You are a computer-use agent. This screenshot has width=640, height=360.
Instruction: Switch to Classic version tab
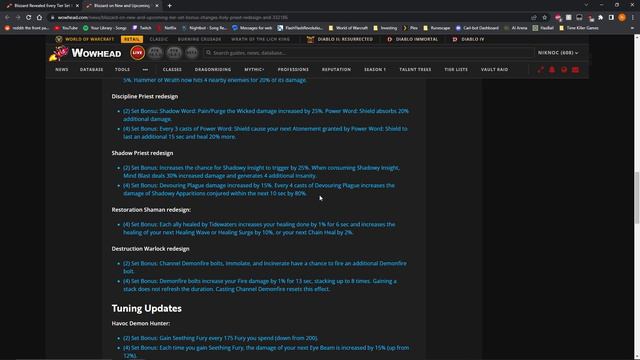(x=159, y=39)
